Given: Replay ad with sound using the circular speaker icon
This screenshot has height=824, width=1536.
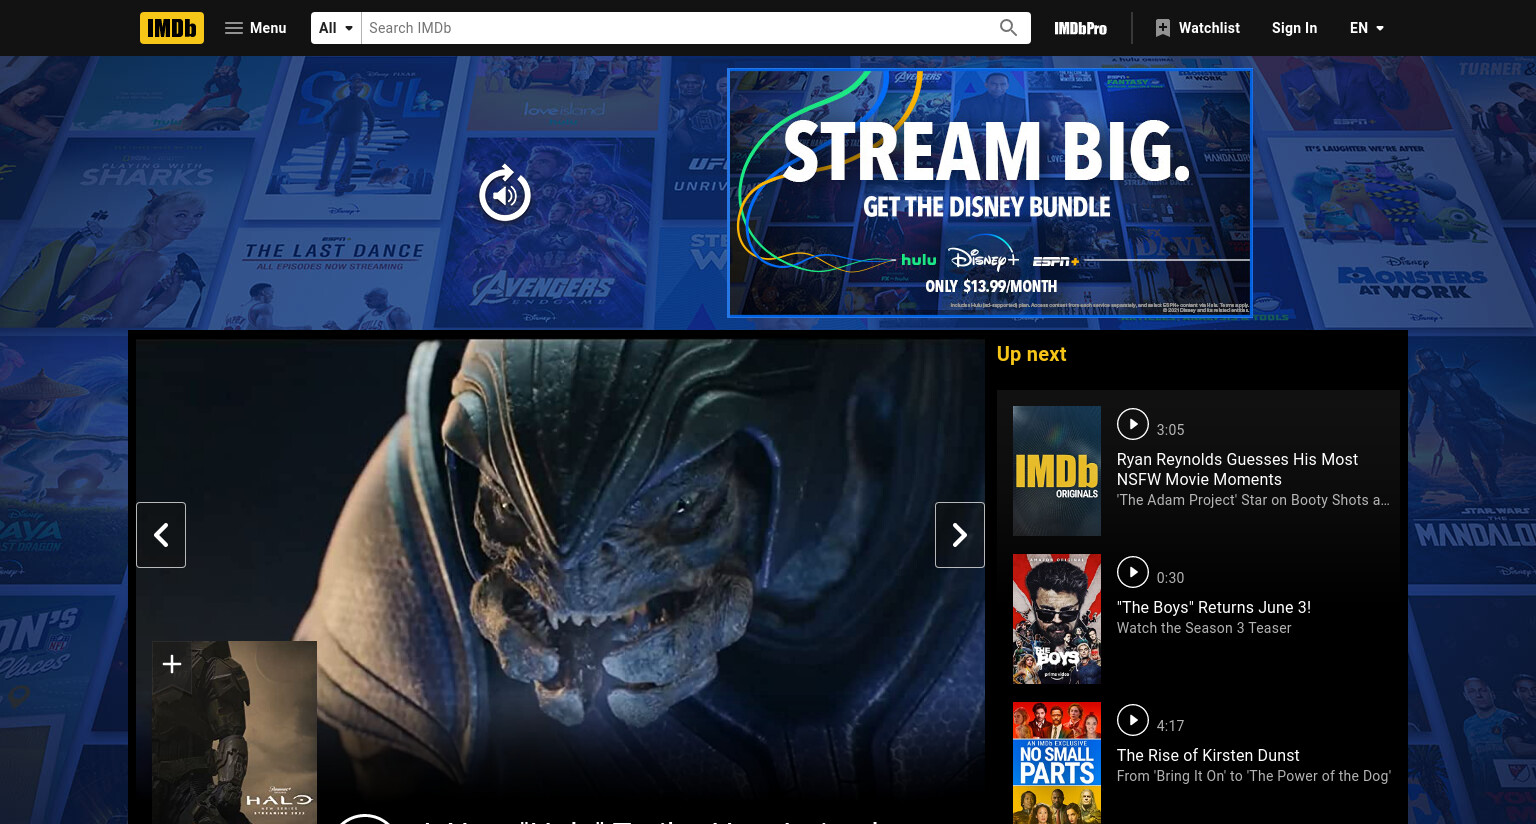Looking at the screenshot, I should pyautogui.click(x=505, y=193).
